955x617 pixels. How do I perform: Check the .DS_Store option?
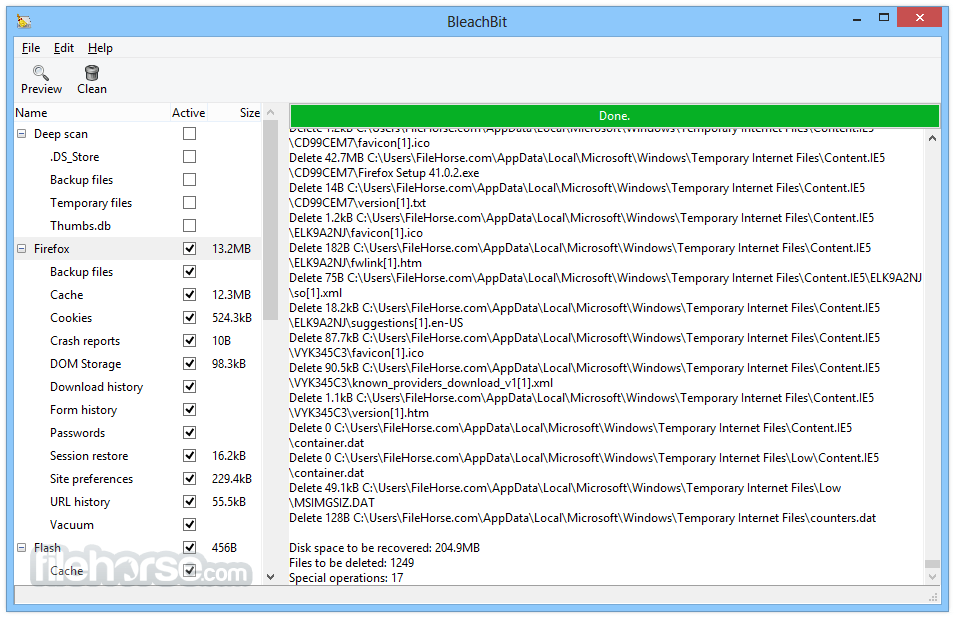tap(189, 157)
